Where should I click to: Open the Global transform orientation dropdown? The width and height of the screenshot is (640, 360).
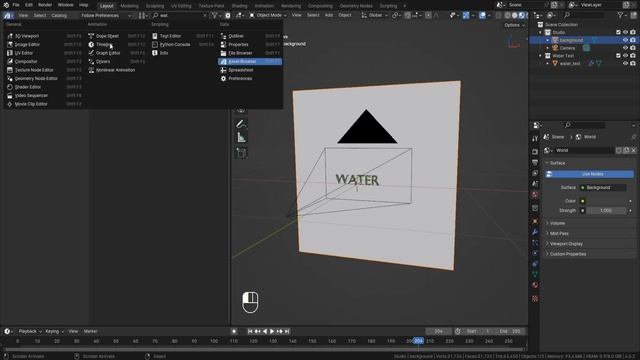[374, 15]
